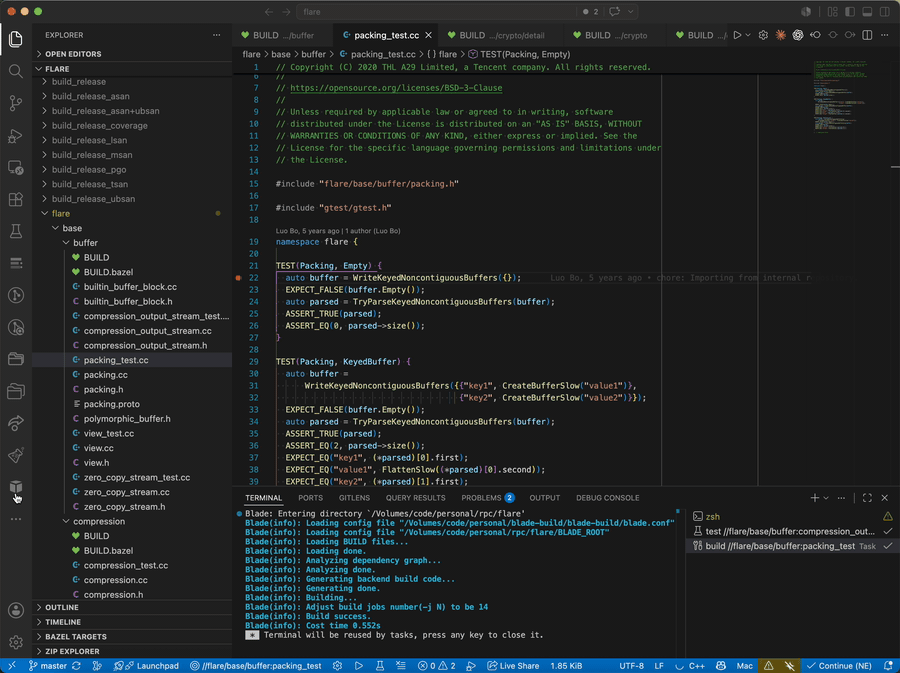Click the ChatGPT knot icon in editor toolbar
The image size is (900, 673).
[x=798, y=35]
